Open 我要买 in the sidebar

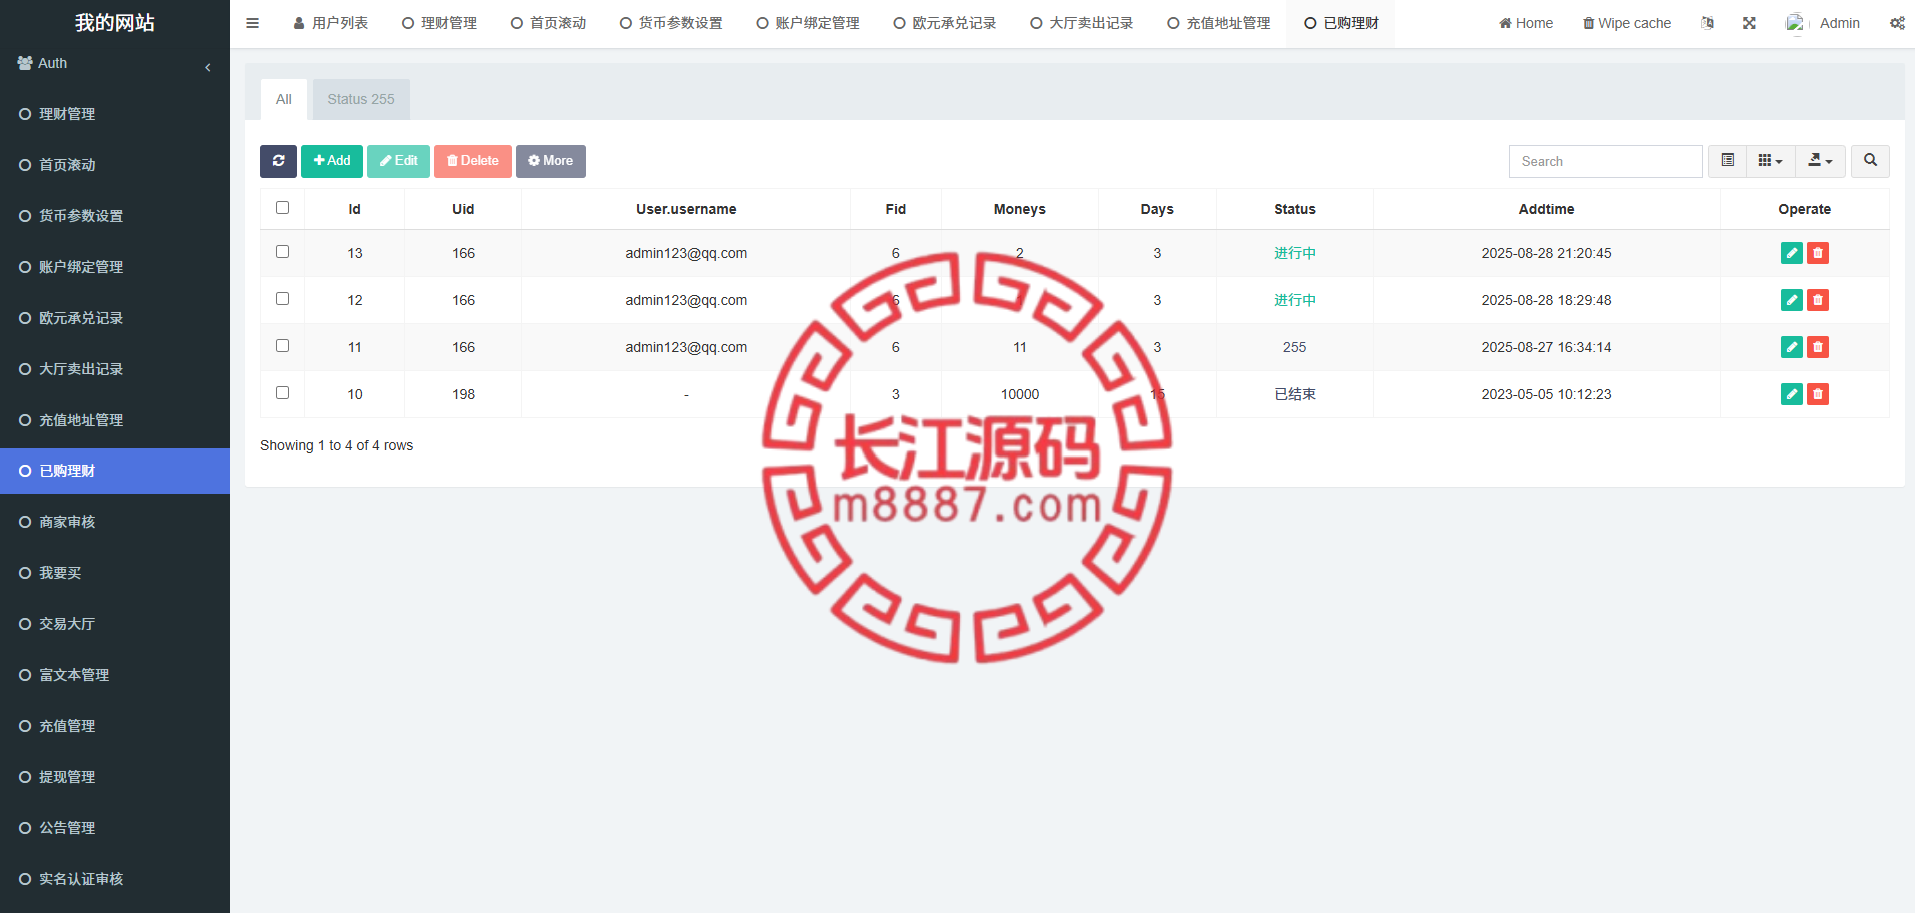click(115, 573)
